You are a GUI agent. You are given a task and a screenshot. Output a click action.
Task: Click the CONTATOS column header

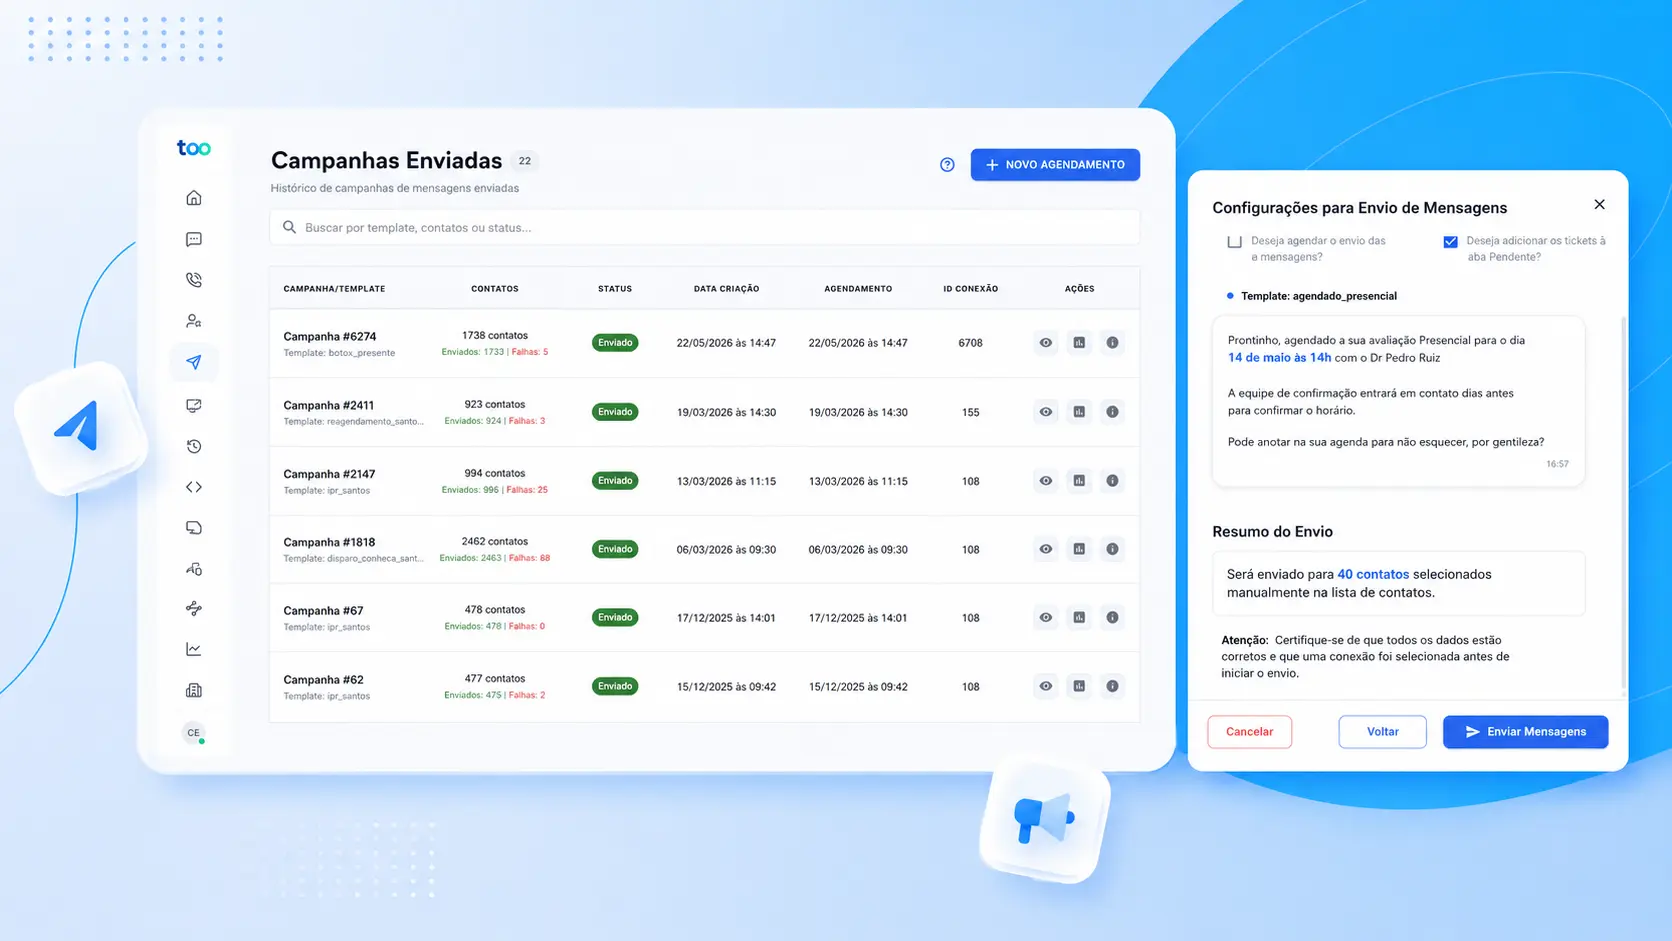pyautogui.click(x=495, y=289)
